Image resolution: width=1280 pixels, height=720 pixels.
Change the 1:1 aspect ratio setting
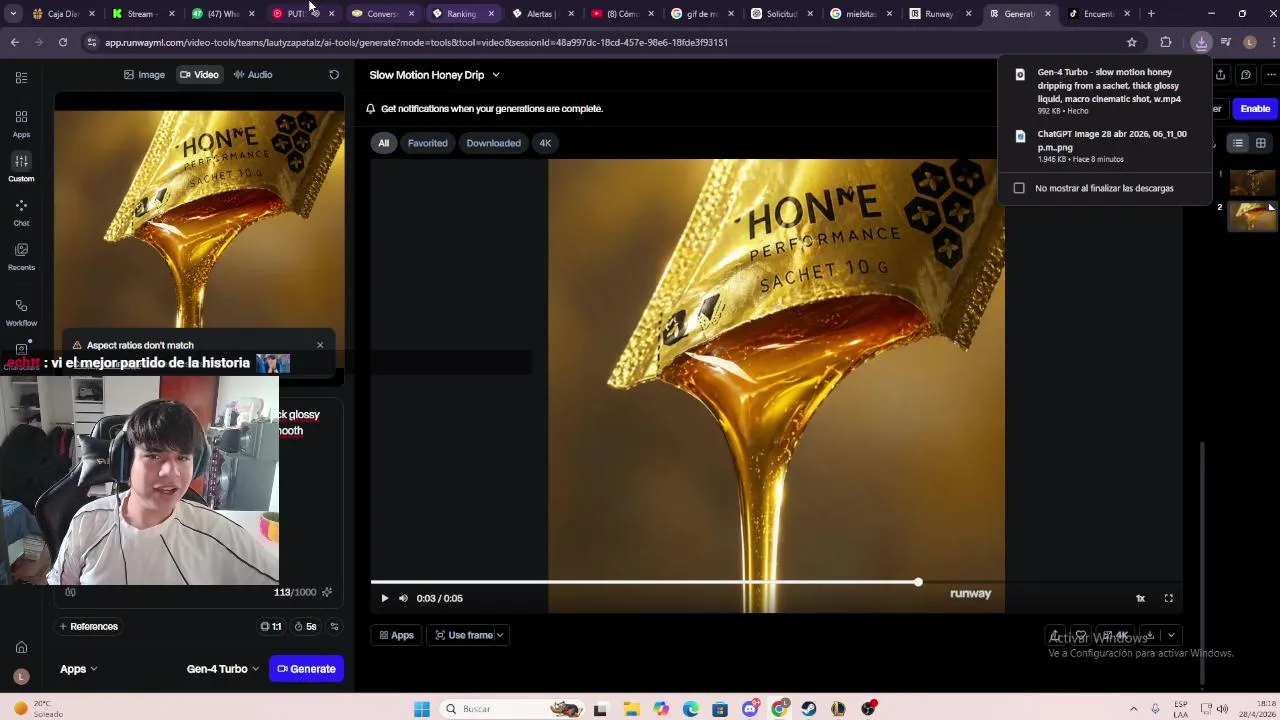[x=271, y=627]
